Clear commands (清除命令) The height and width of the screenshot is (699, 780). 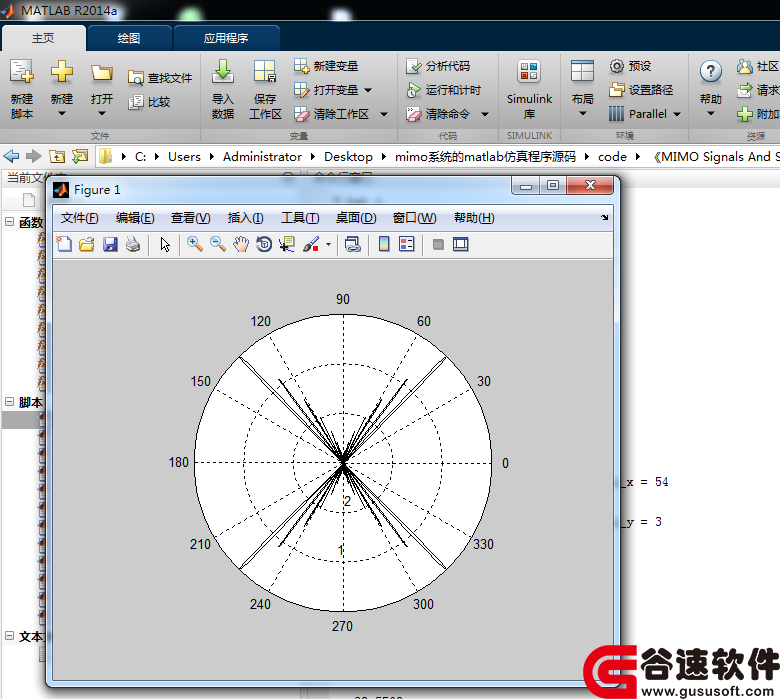pyautogui.click(x=438, y=114)
